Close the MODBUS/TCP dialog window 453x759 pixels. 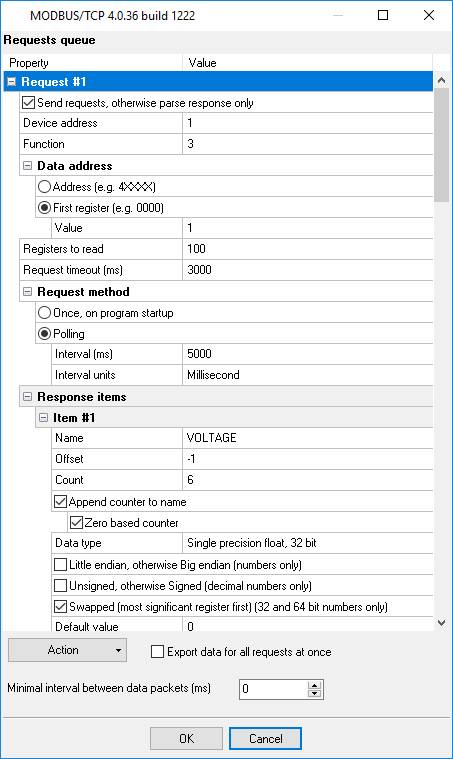tap(429, 15)
